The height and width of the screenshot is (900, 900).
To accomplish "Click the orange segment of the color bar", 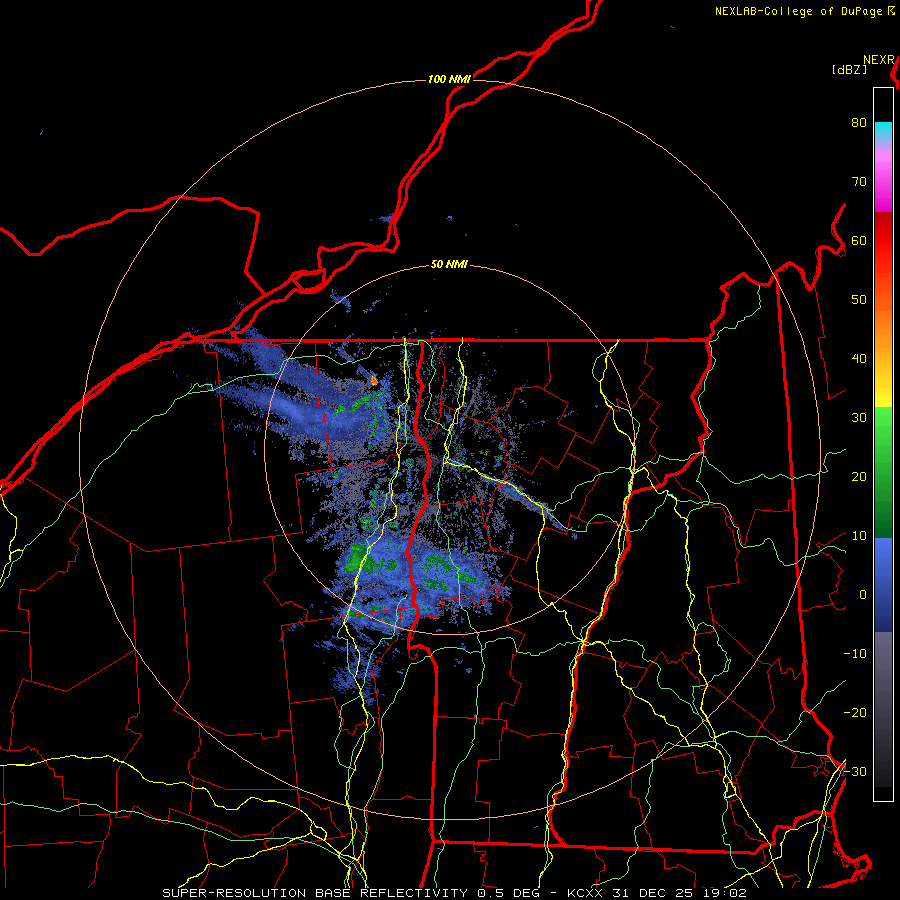I will pyautogui.click(x=883, y=323).
